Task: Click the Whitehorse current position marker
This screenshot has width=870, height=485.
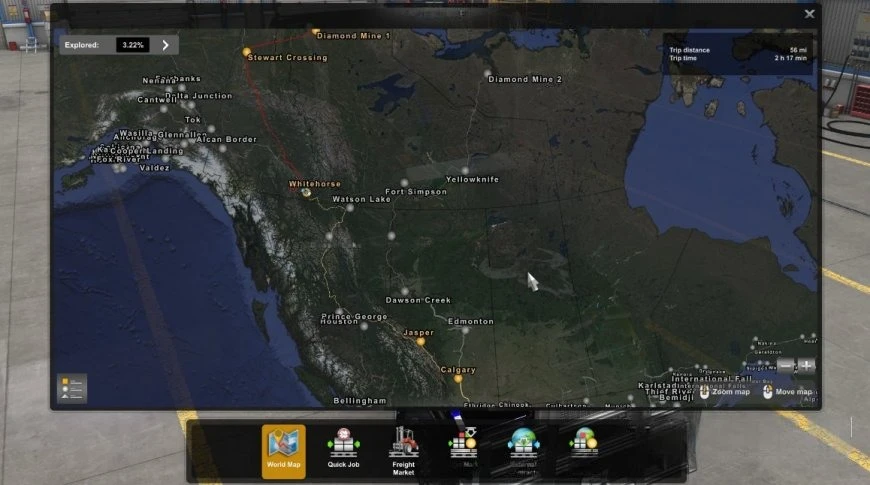Action: [x=306, y=193]
